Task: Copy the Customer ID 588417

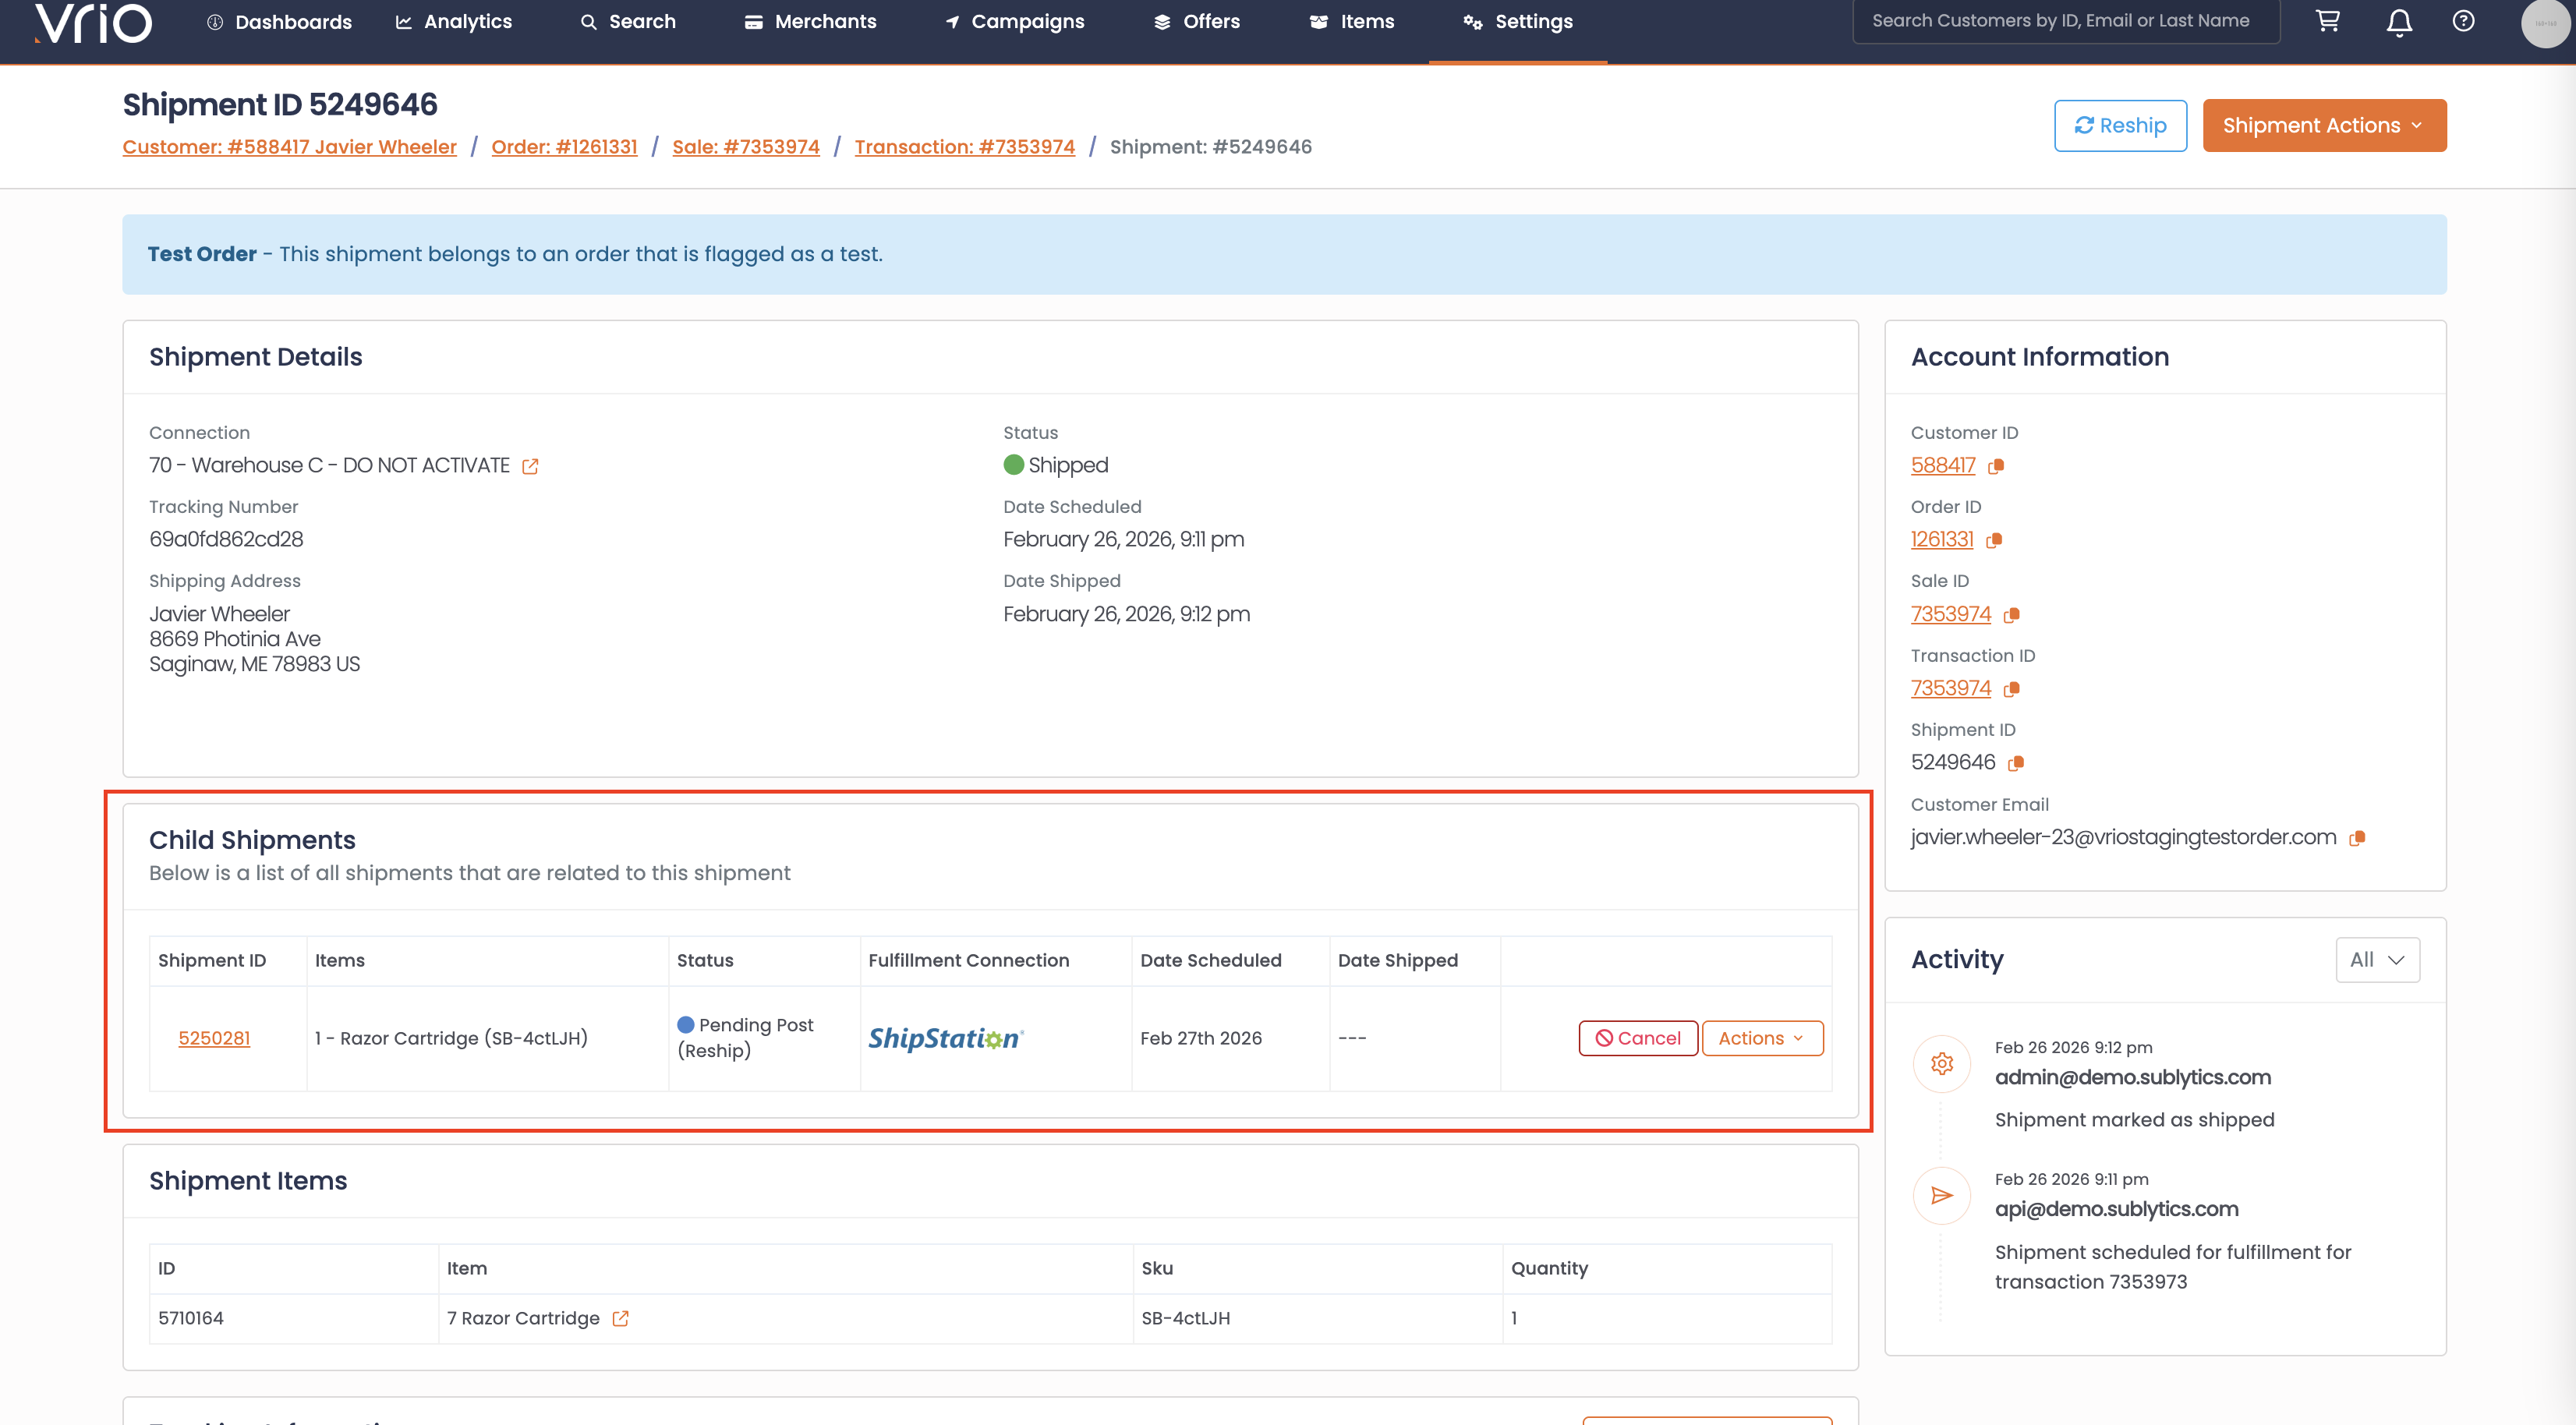Action: coord(1996,466)
